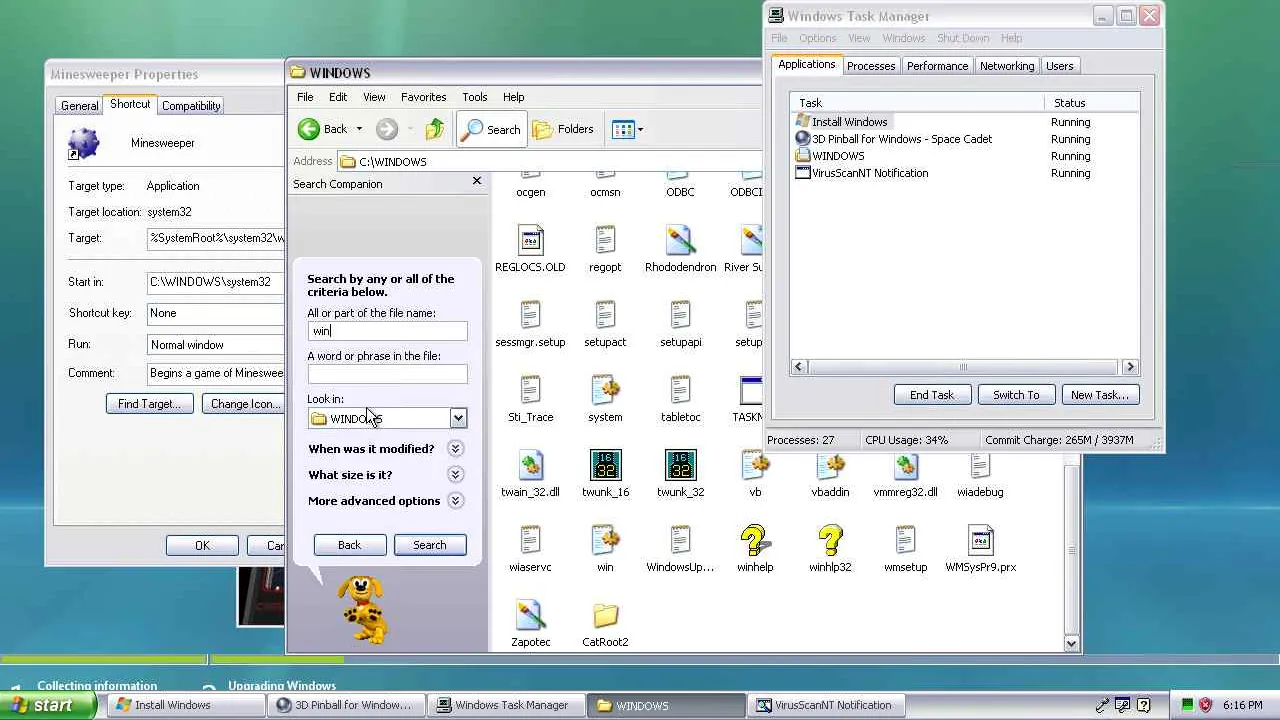This screenshot has height=720, width=1280.
Task: Open the Tools menu in Explorer
Action: tap(474, 97)
